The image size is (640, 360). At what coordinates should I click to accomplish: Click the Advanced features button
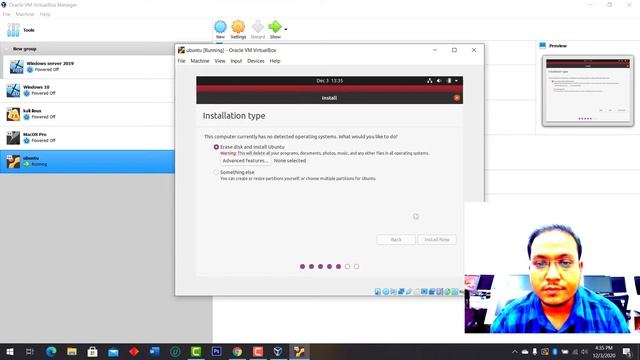click(245, 161)
